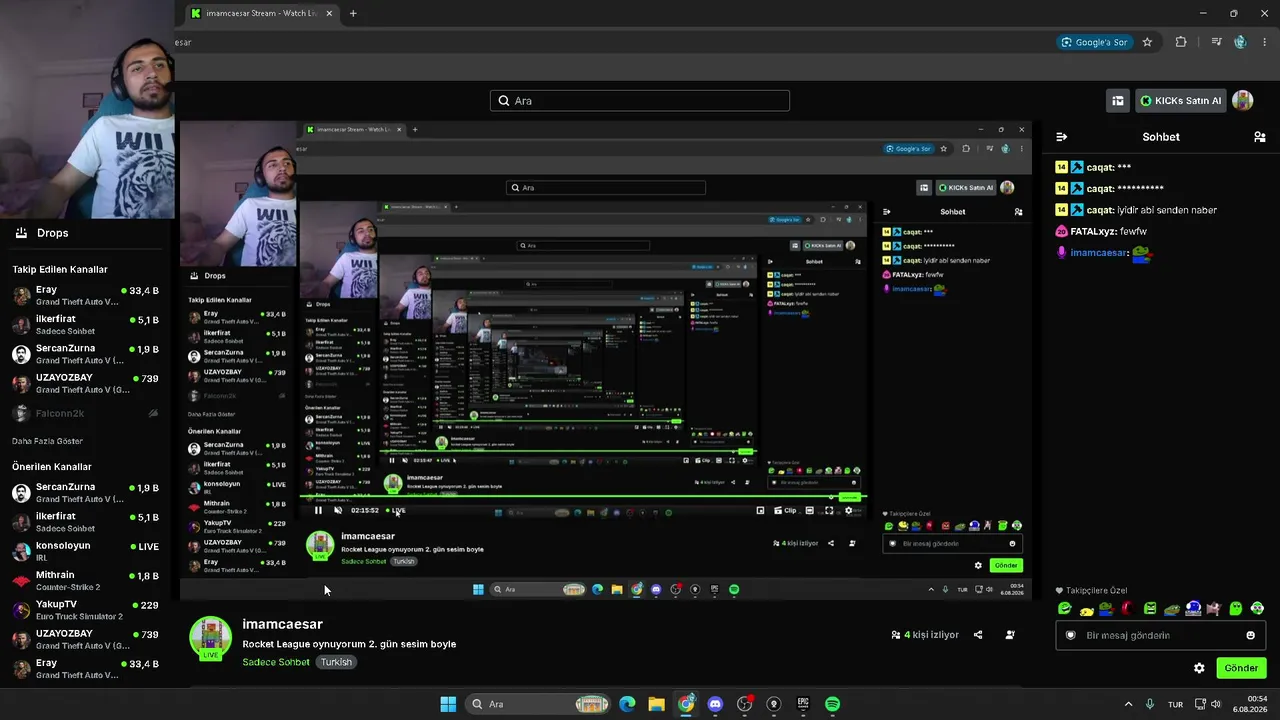Click the outermost KICKs Satın Al button
This screenshot has width=1280, height=720.
1181,101
